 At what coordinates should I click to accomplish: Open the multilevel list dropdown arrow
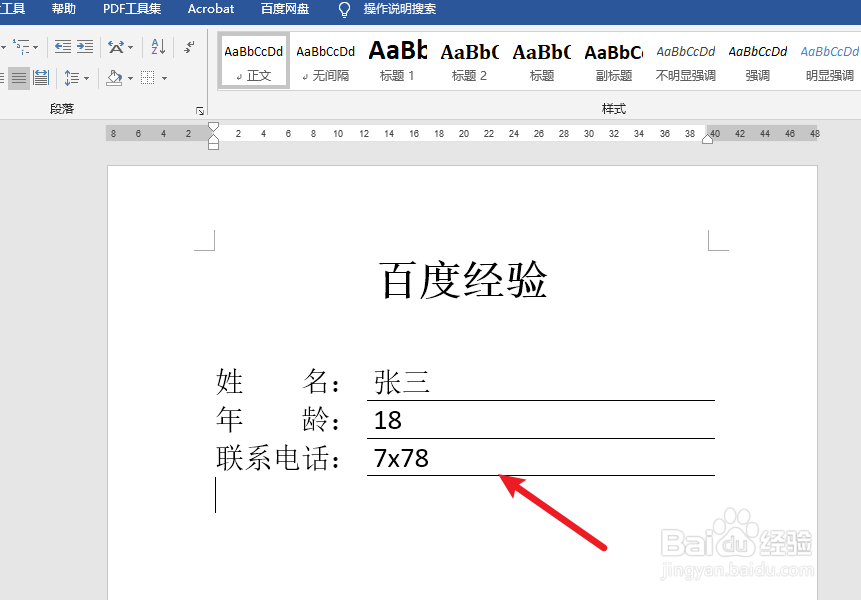tap(36, 48)
